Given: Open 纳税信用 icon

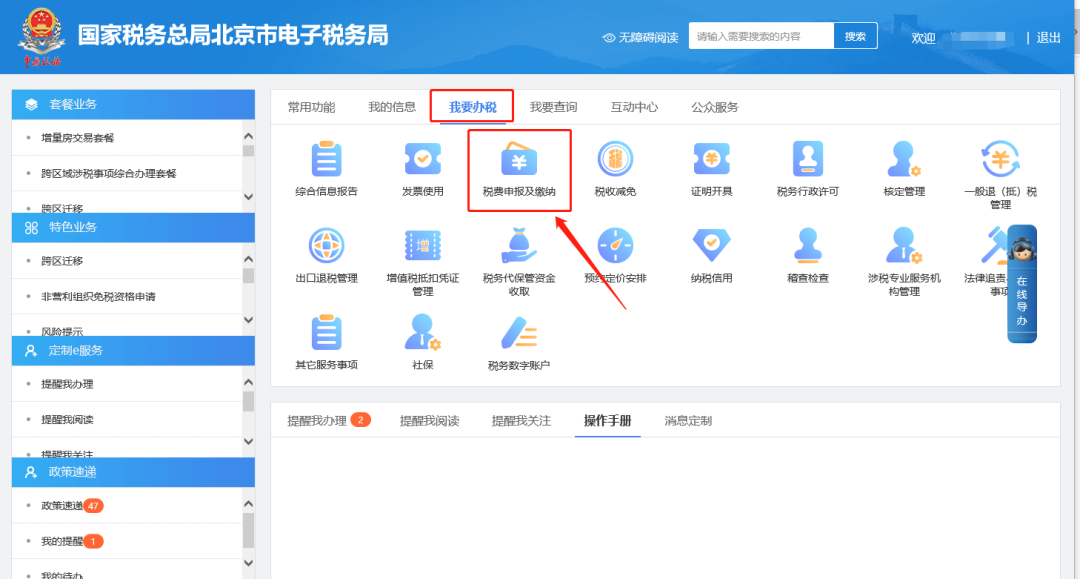Looking at the screenshot, I should click(x=712, y=246).
